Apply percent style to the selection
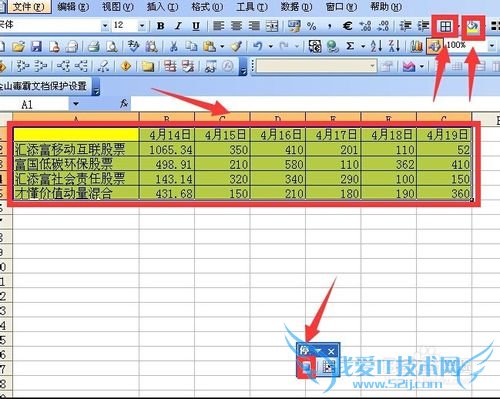 point(312,26)
